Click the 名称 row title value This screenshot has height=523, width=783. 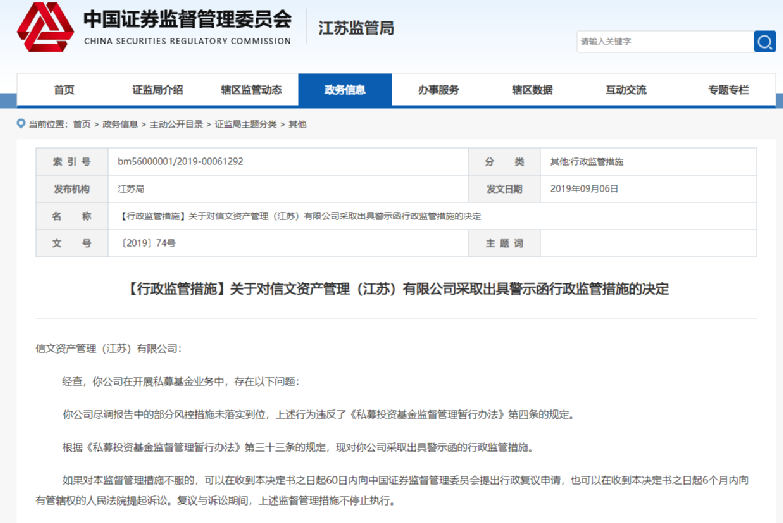tap(301, 216)
